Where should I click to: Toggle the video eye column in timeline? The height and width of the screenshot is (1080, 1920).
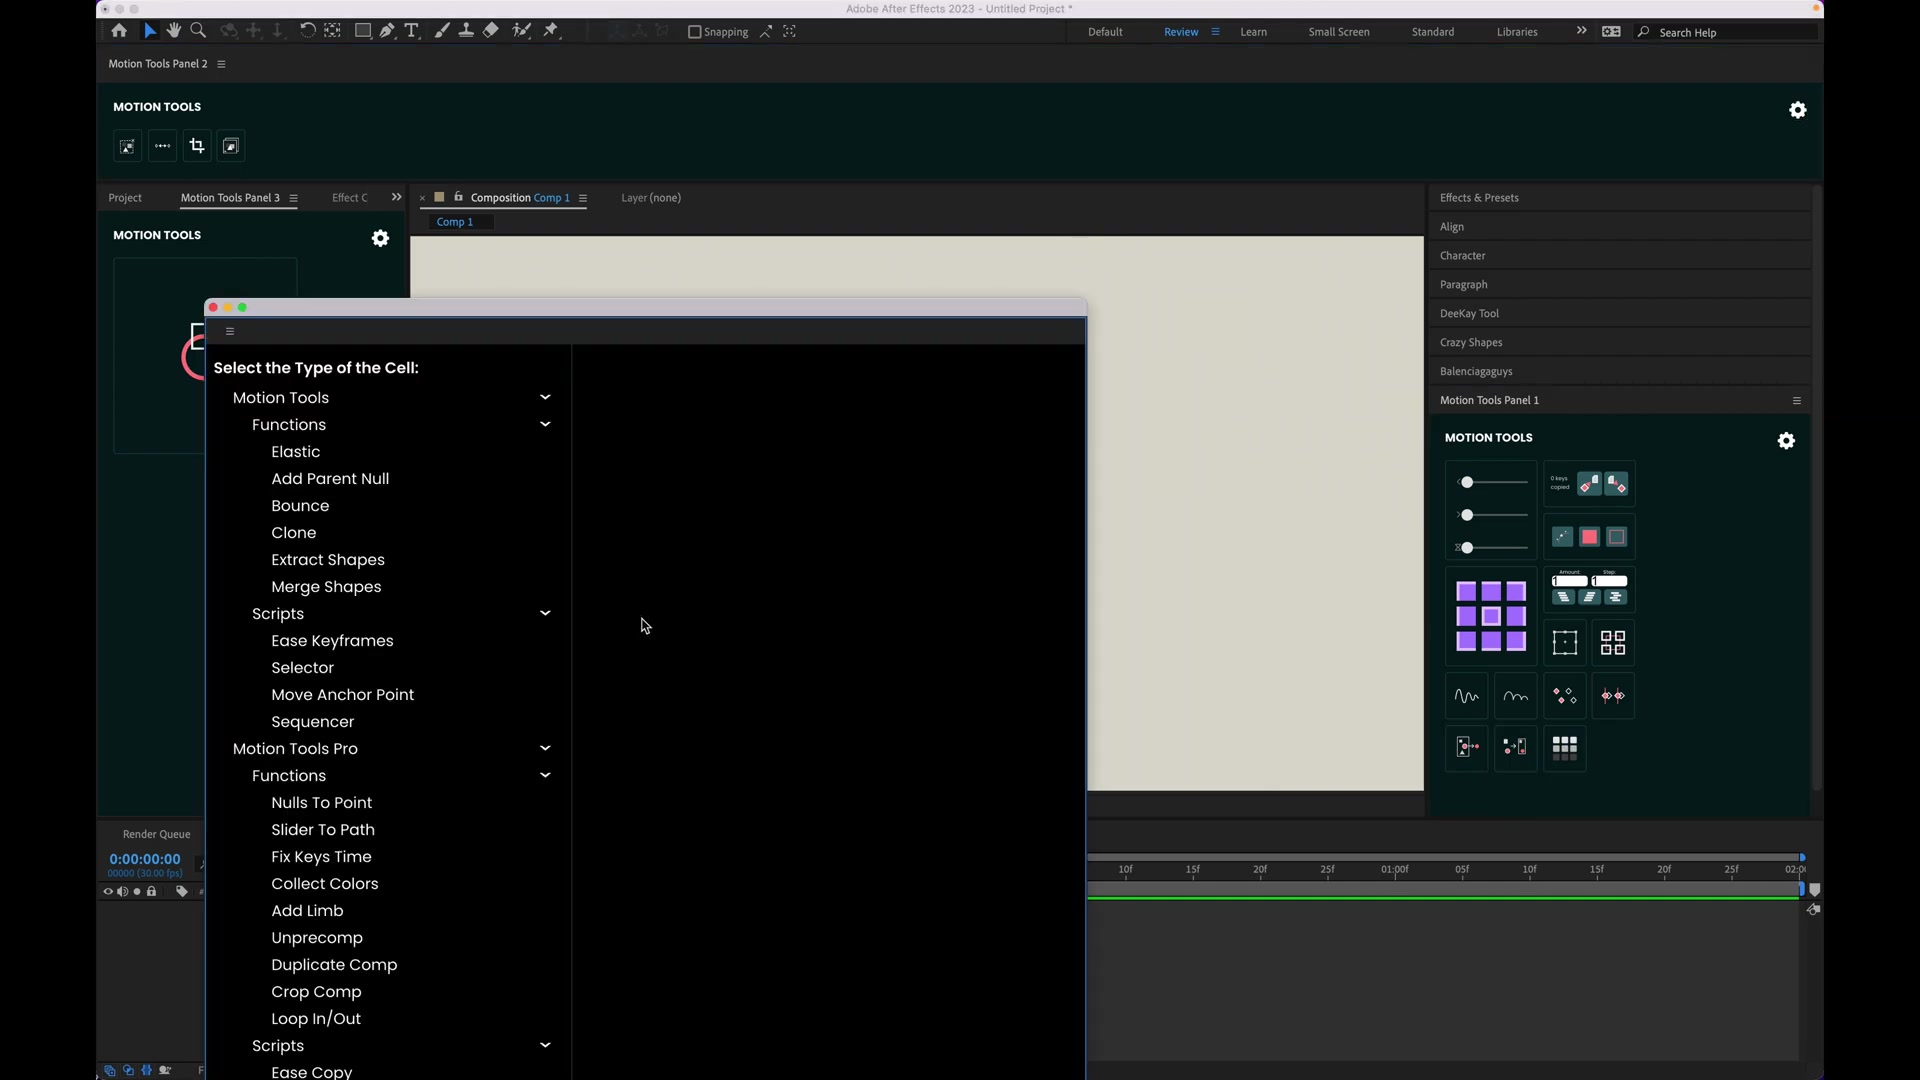coord(108,891)
